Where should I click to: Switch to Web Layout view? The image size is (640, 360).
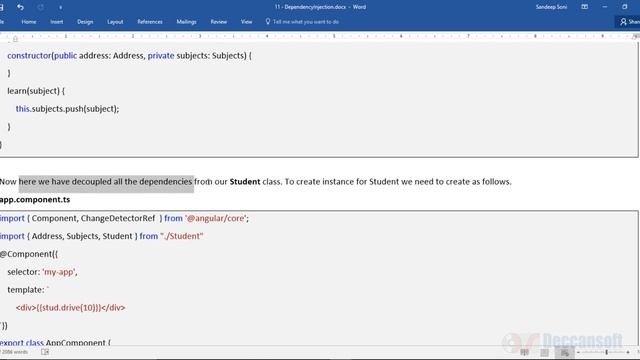[x=564, y=352]
